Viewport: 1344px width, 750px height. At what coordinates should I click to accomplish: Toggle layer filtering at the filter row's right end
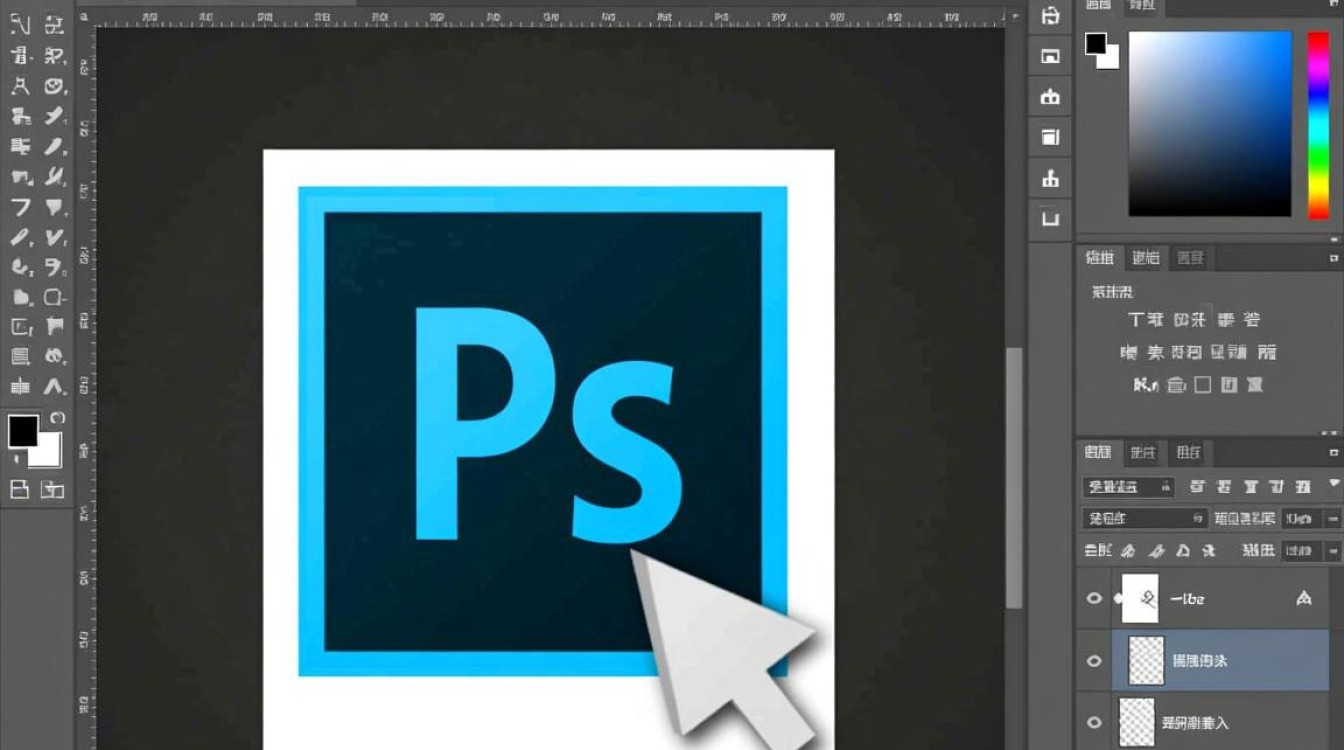[1333, 485]
